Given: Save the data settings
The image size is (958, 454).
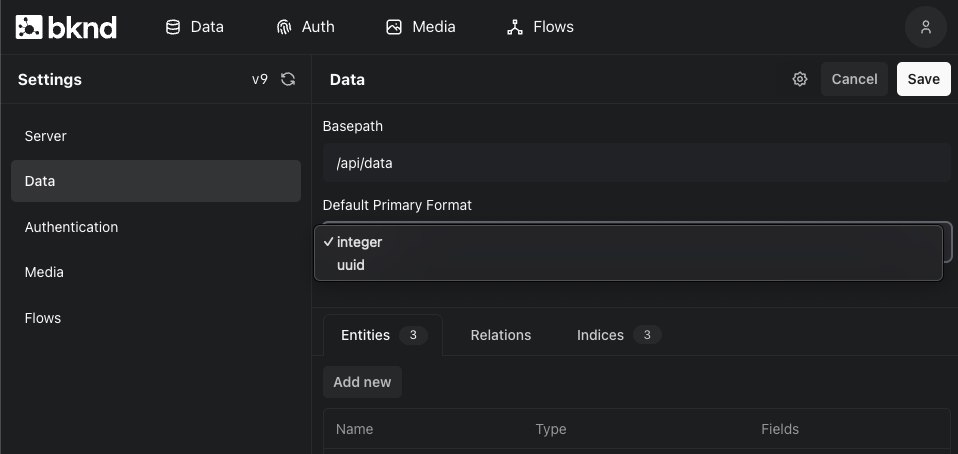Looking at the screenshot, I should tap(923, 79).
